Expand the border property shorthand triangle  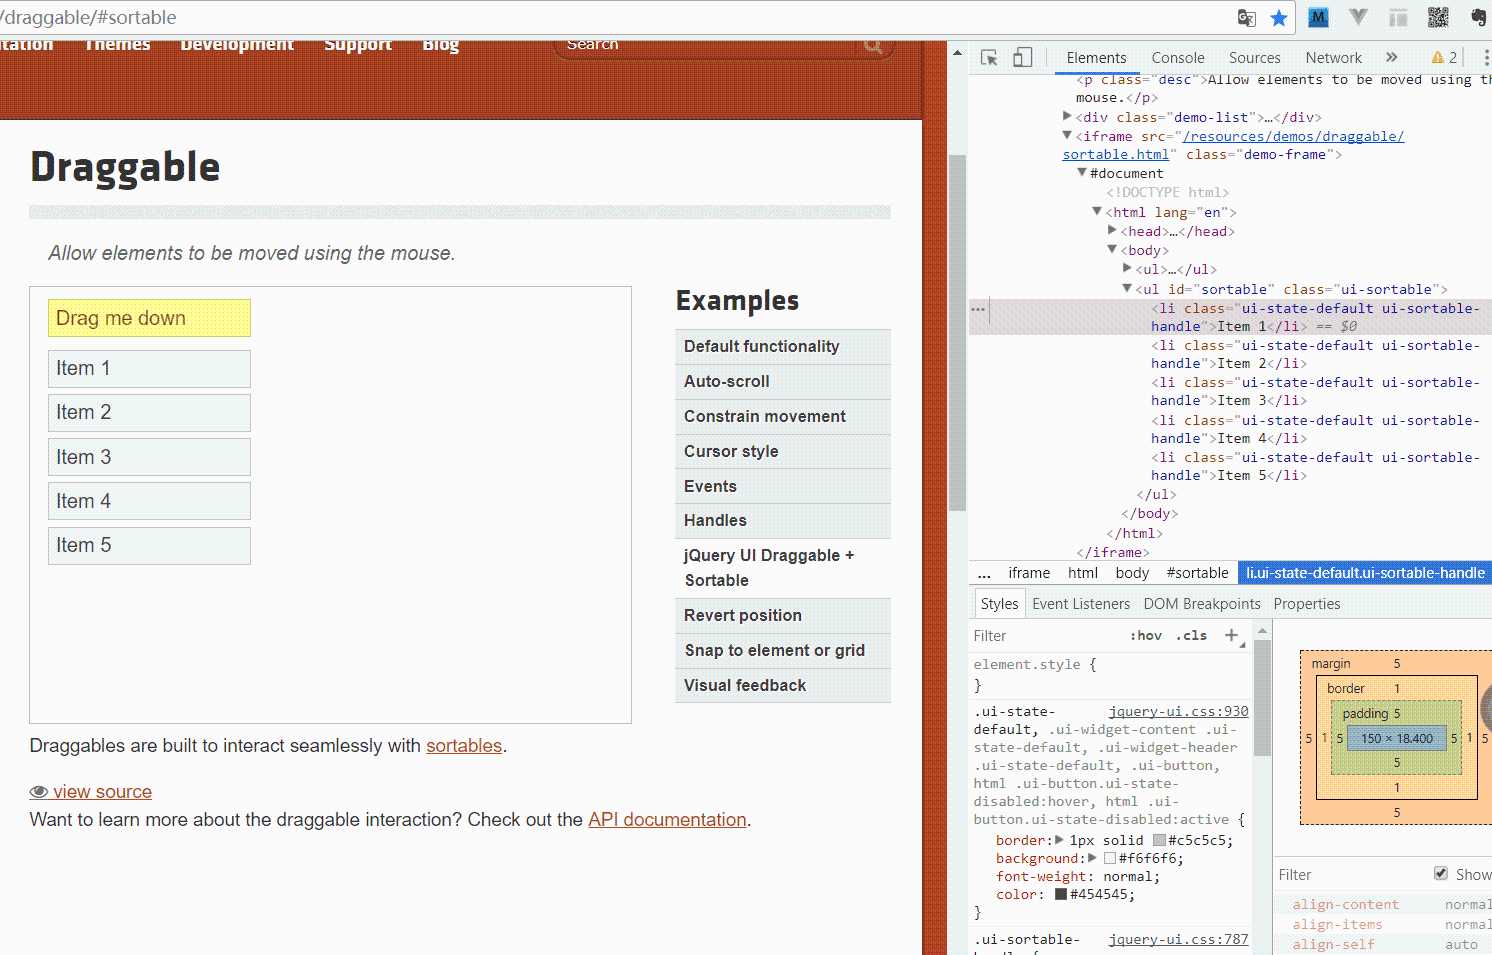(x=1060, y=840)
